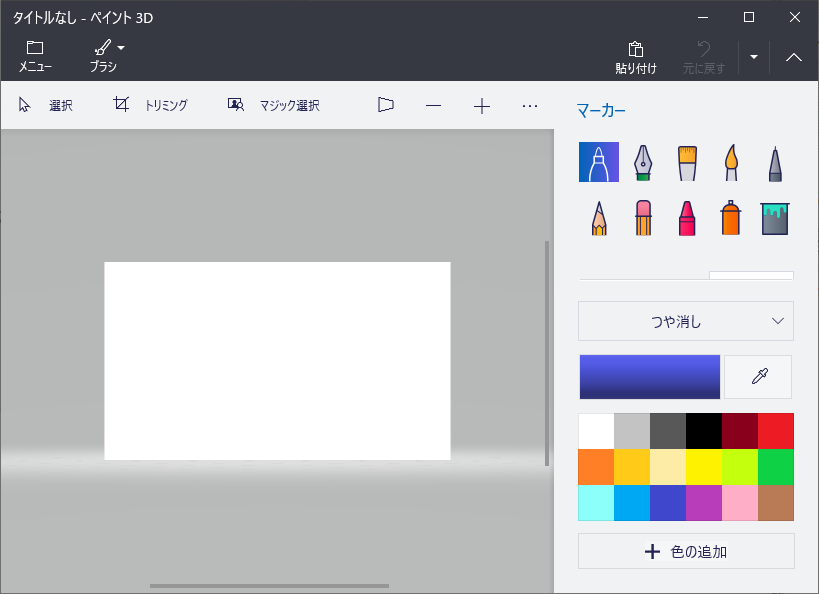
Task: Pick the light gray color swatch
Action: 632,431
